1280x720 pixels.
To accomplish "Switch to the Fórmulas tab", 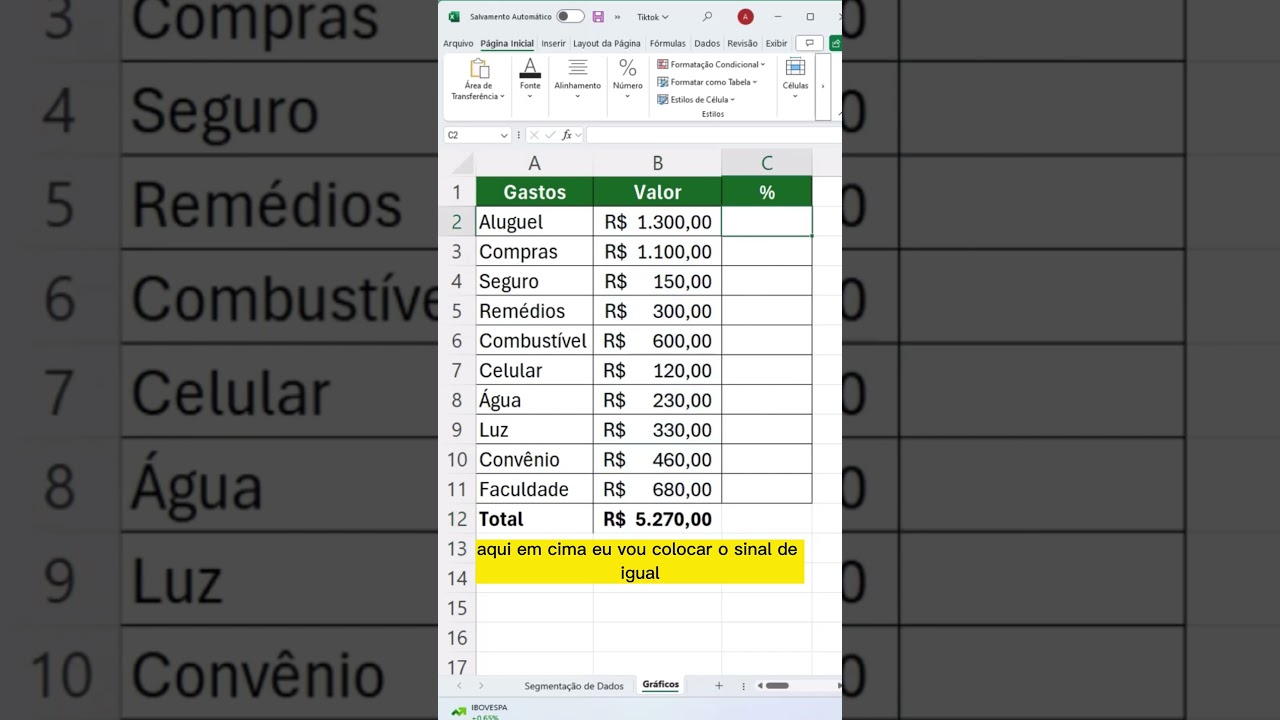I will pyautogui.click(x=667, y=43).
